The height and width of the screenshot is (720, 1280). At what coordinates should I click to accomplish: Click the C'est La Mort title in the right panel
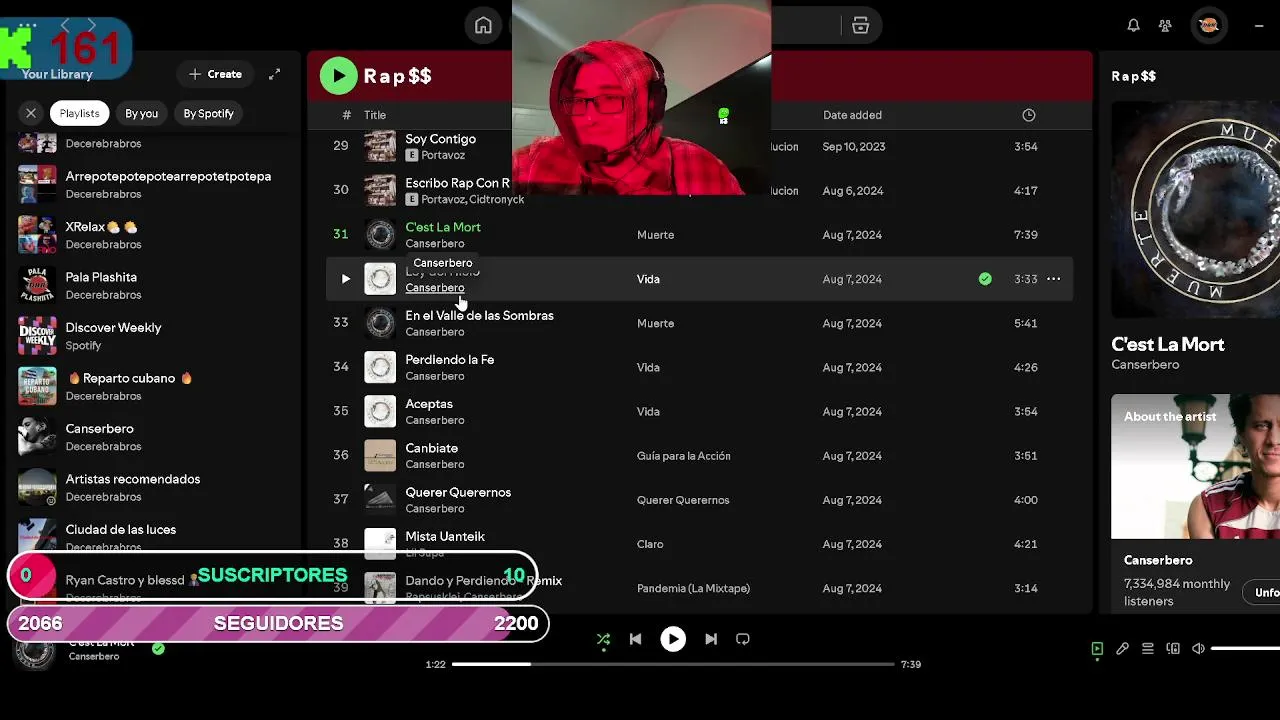click(x=1168, y=344)
